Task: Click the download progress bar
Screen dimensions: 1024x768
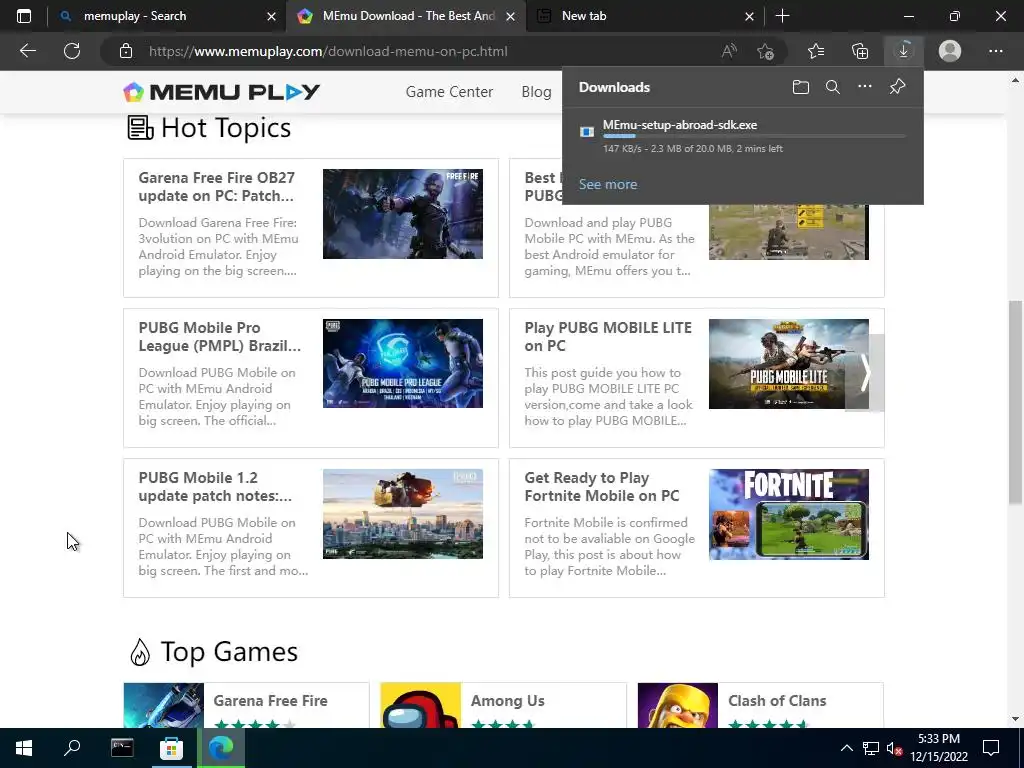Action: point(754,136)
